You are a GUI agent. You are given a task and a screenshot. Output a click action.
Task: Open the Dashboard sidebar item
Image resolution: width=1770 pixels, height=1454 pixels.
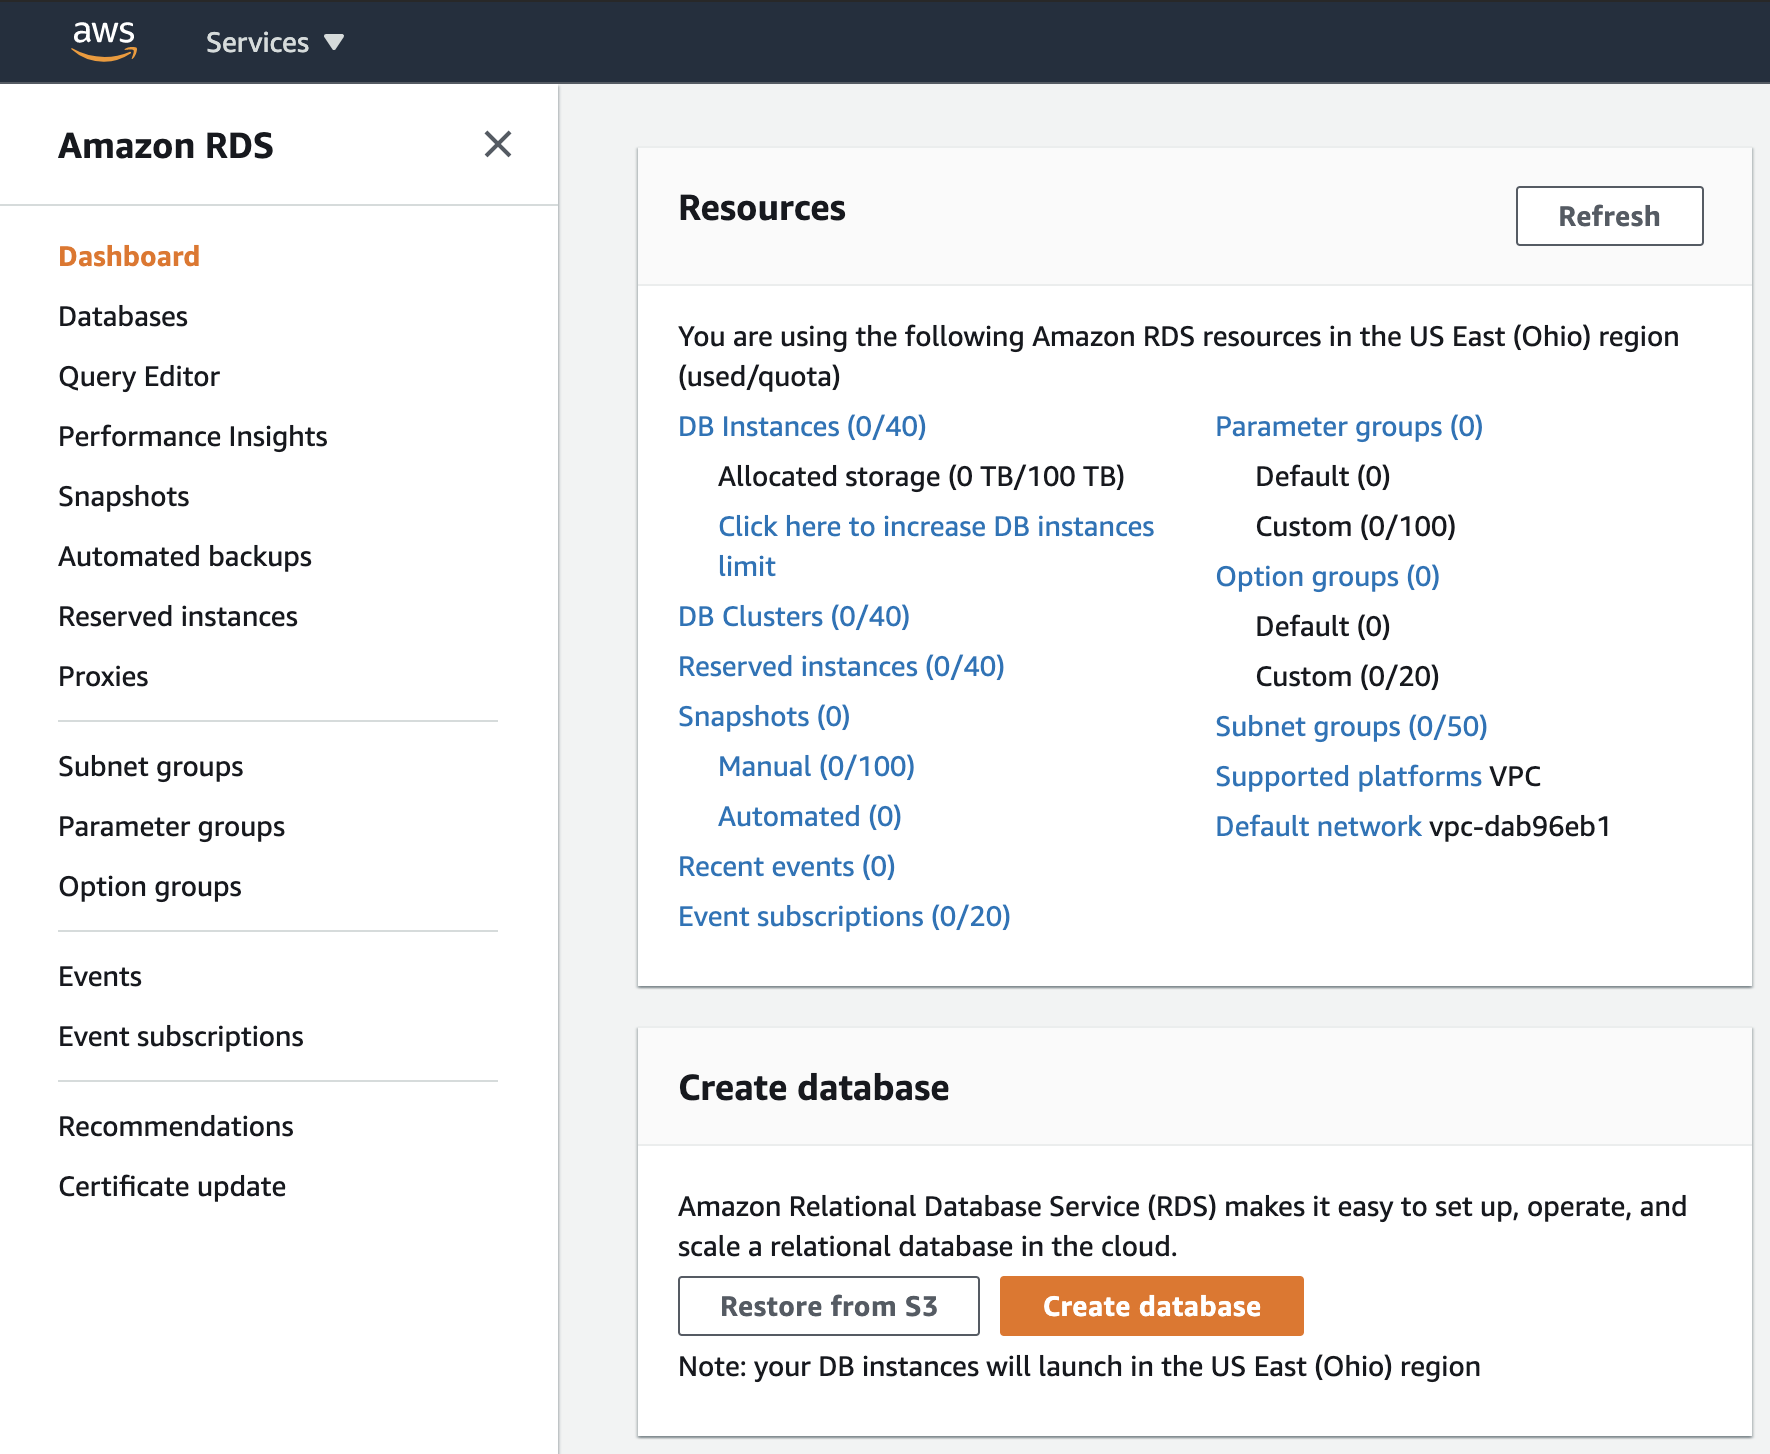[x=128, y=256]
